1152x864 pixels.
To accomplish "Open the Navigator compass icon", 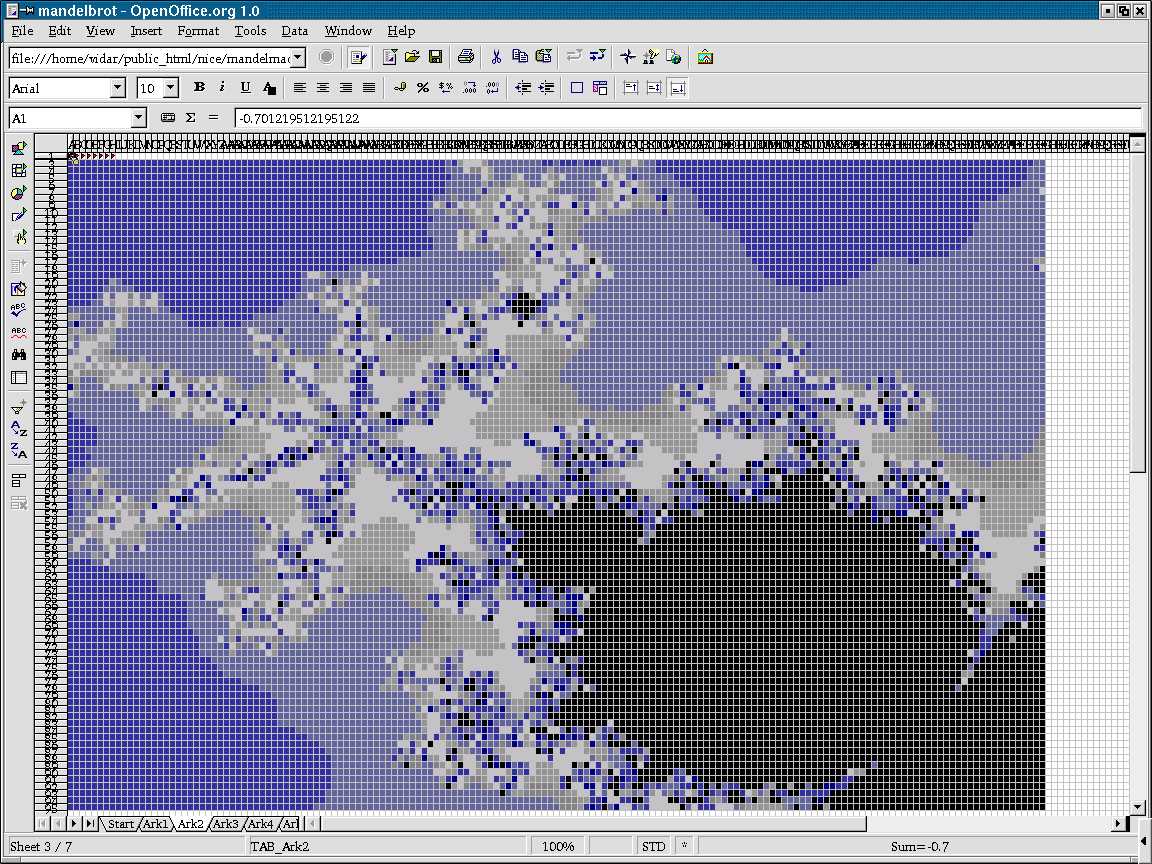I will point(627,57).
